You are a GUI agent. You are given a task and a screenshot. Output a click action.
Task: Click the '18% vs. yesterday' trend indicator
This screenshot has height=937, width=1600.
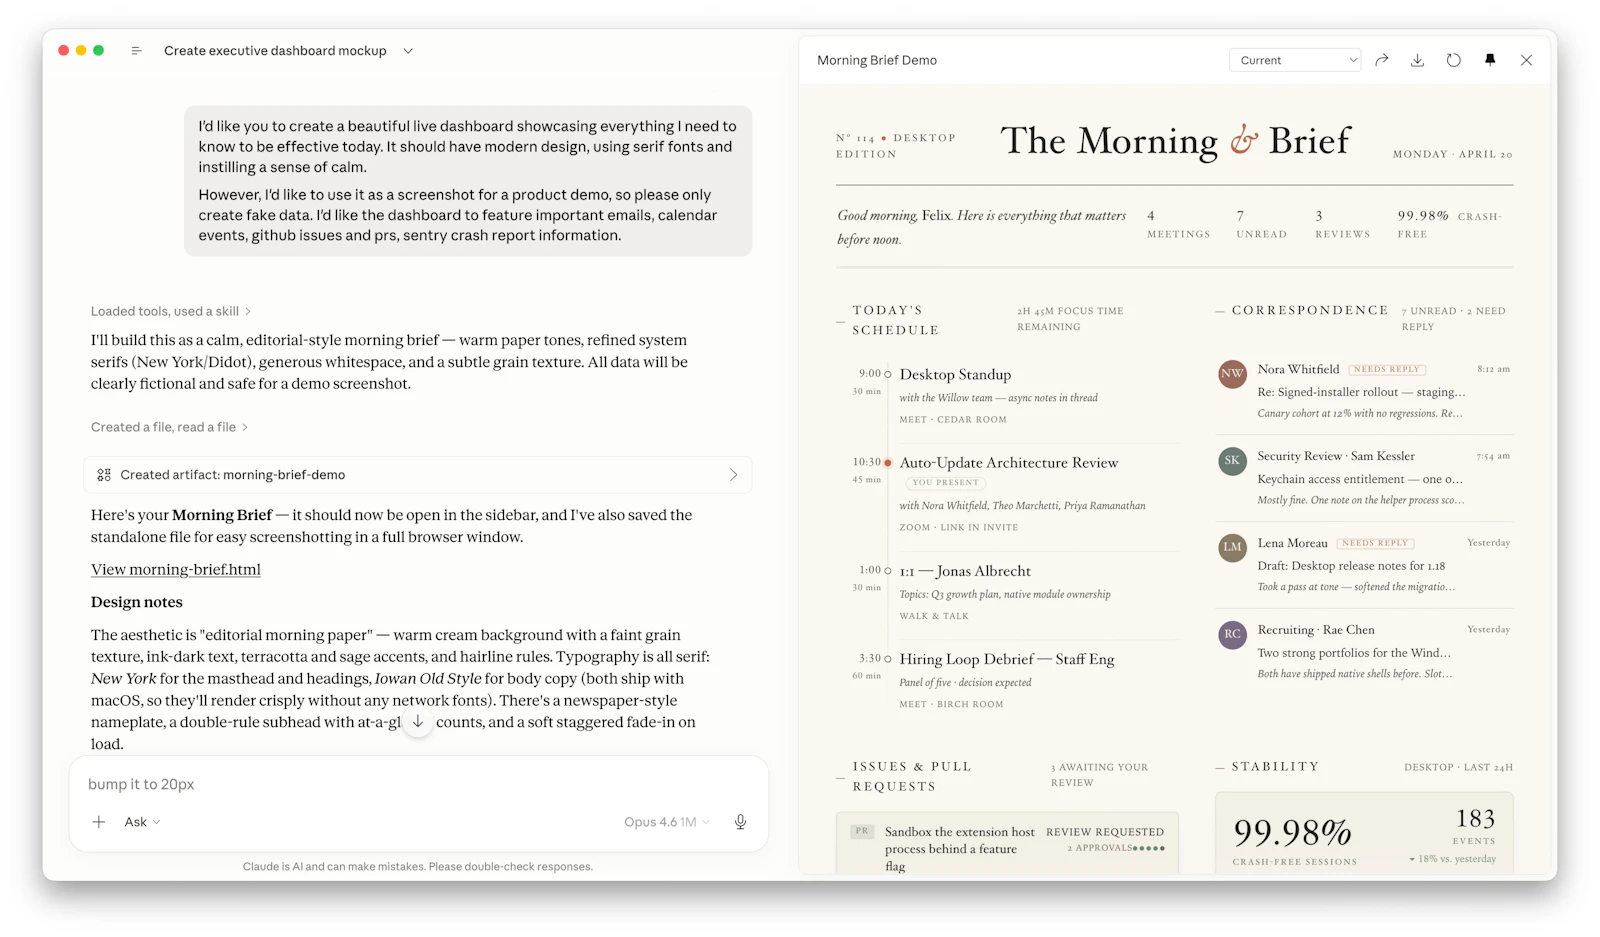[1453, 859]
